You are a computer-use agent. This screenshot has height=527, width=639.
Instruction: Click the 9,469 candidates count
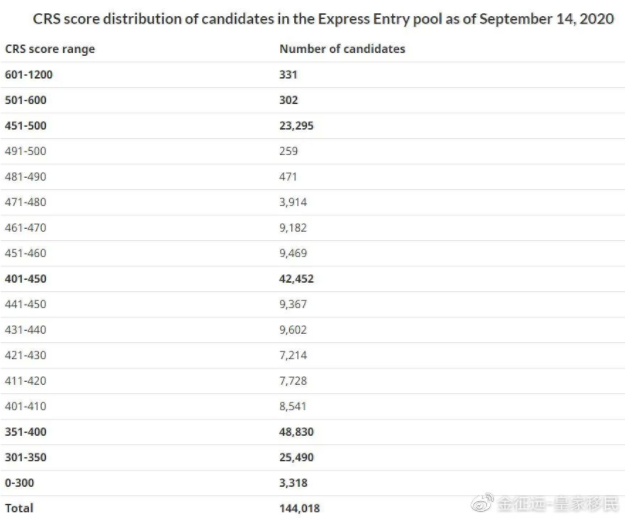tap(293, 253)
